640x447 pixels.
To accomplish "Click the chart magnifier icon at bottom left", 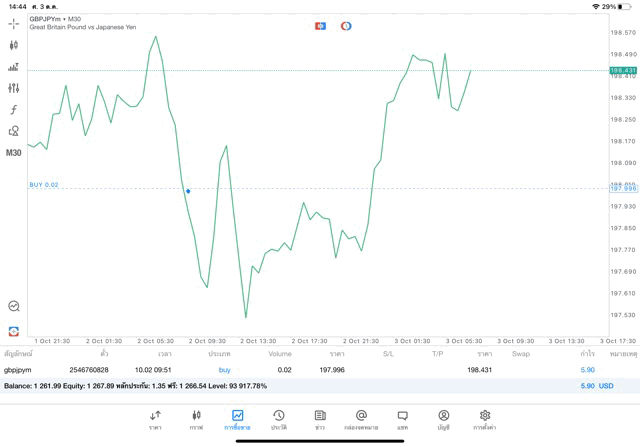I will (13, 307).
